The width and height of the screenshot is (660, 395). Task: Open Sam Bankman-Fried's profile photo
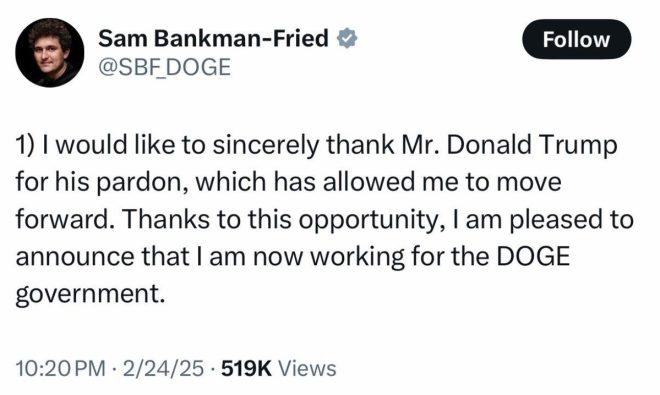point(49,53)
